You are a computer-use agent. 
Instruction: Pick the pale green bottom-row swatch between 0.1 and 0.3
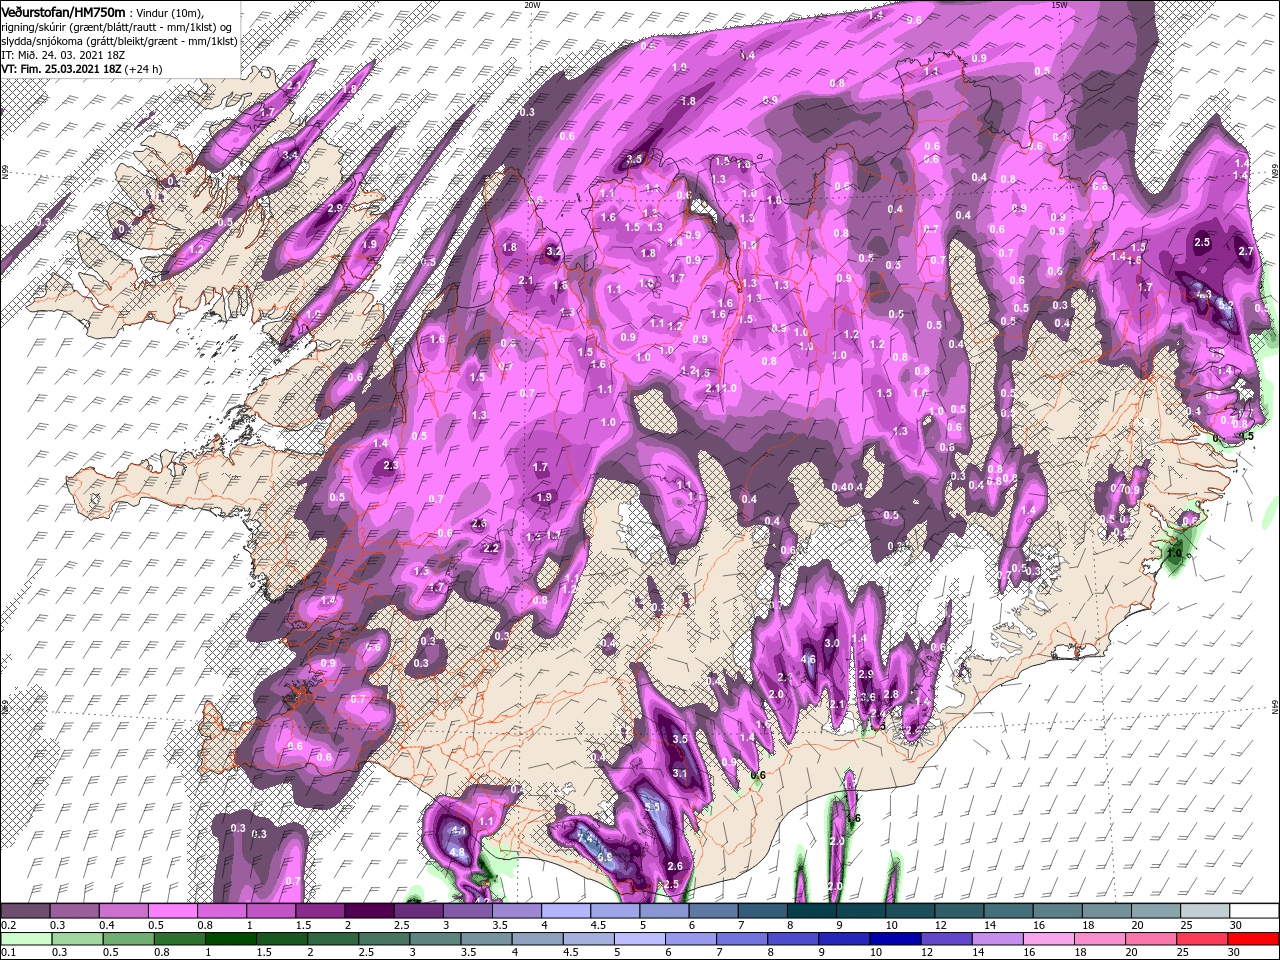click(x=27, y=938)
